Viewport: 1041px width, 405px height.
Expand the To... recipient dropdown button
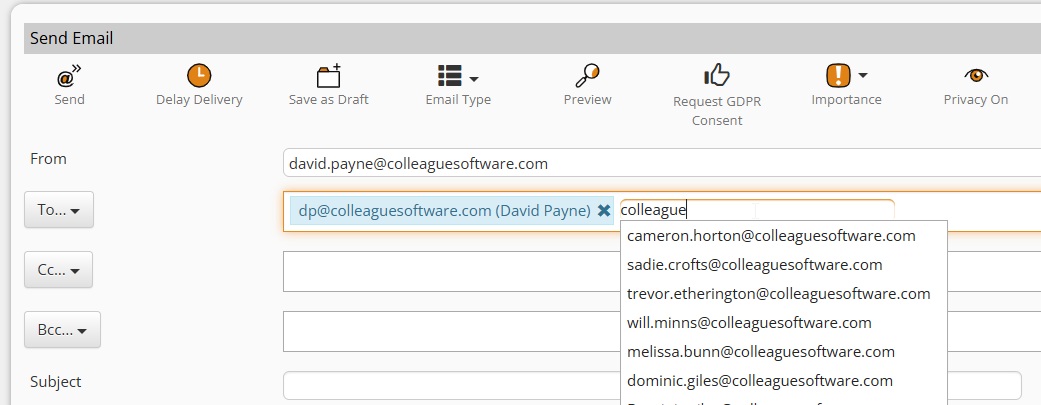click(58, 211)
